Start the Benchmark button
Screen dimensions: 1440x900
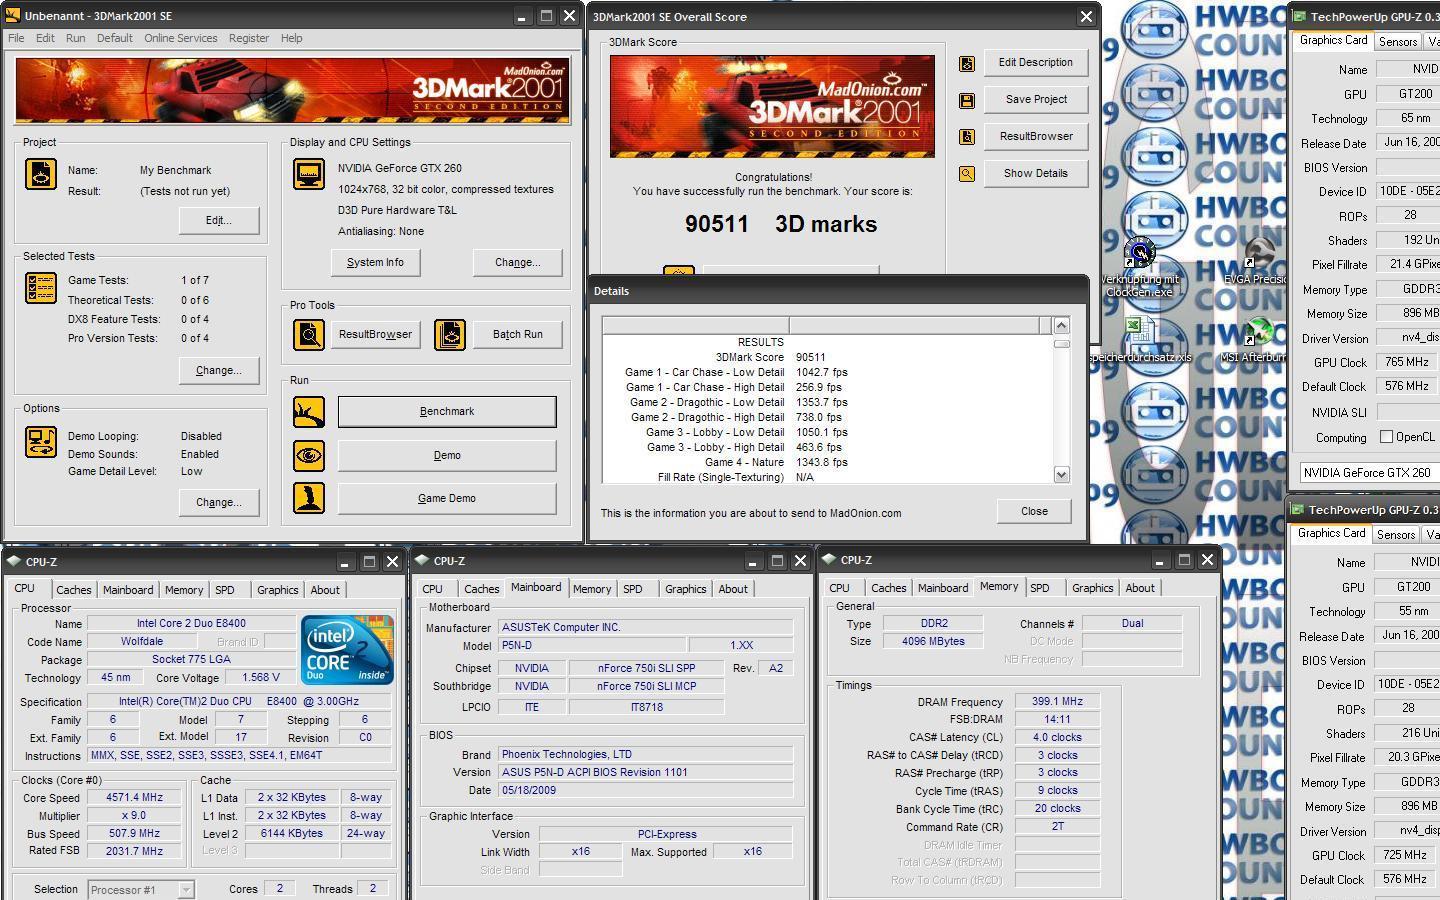tap(447, 412)
